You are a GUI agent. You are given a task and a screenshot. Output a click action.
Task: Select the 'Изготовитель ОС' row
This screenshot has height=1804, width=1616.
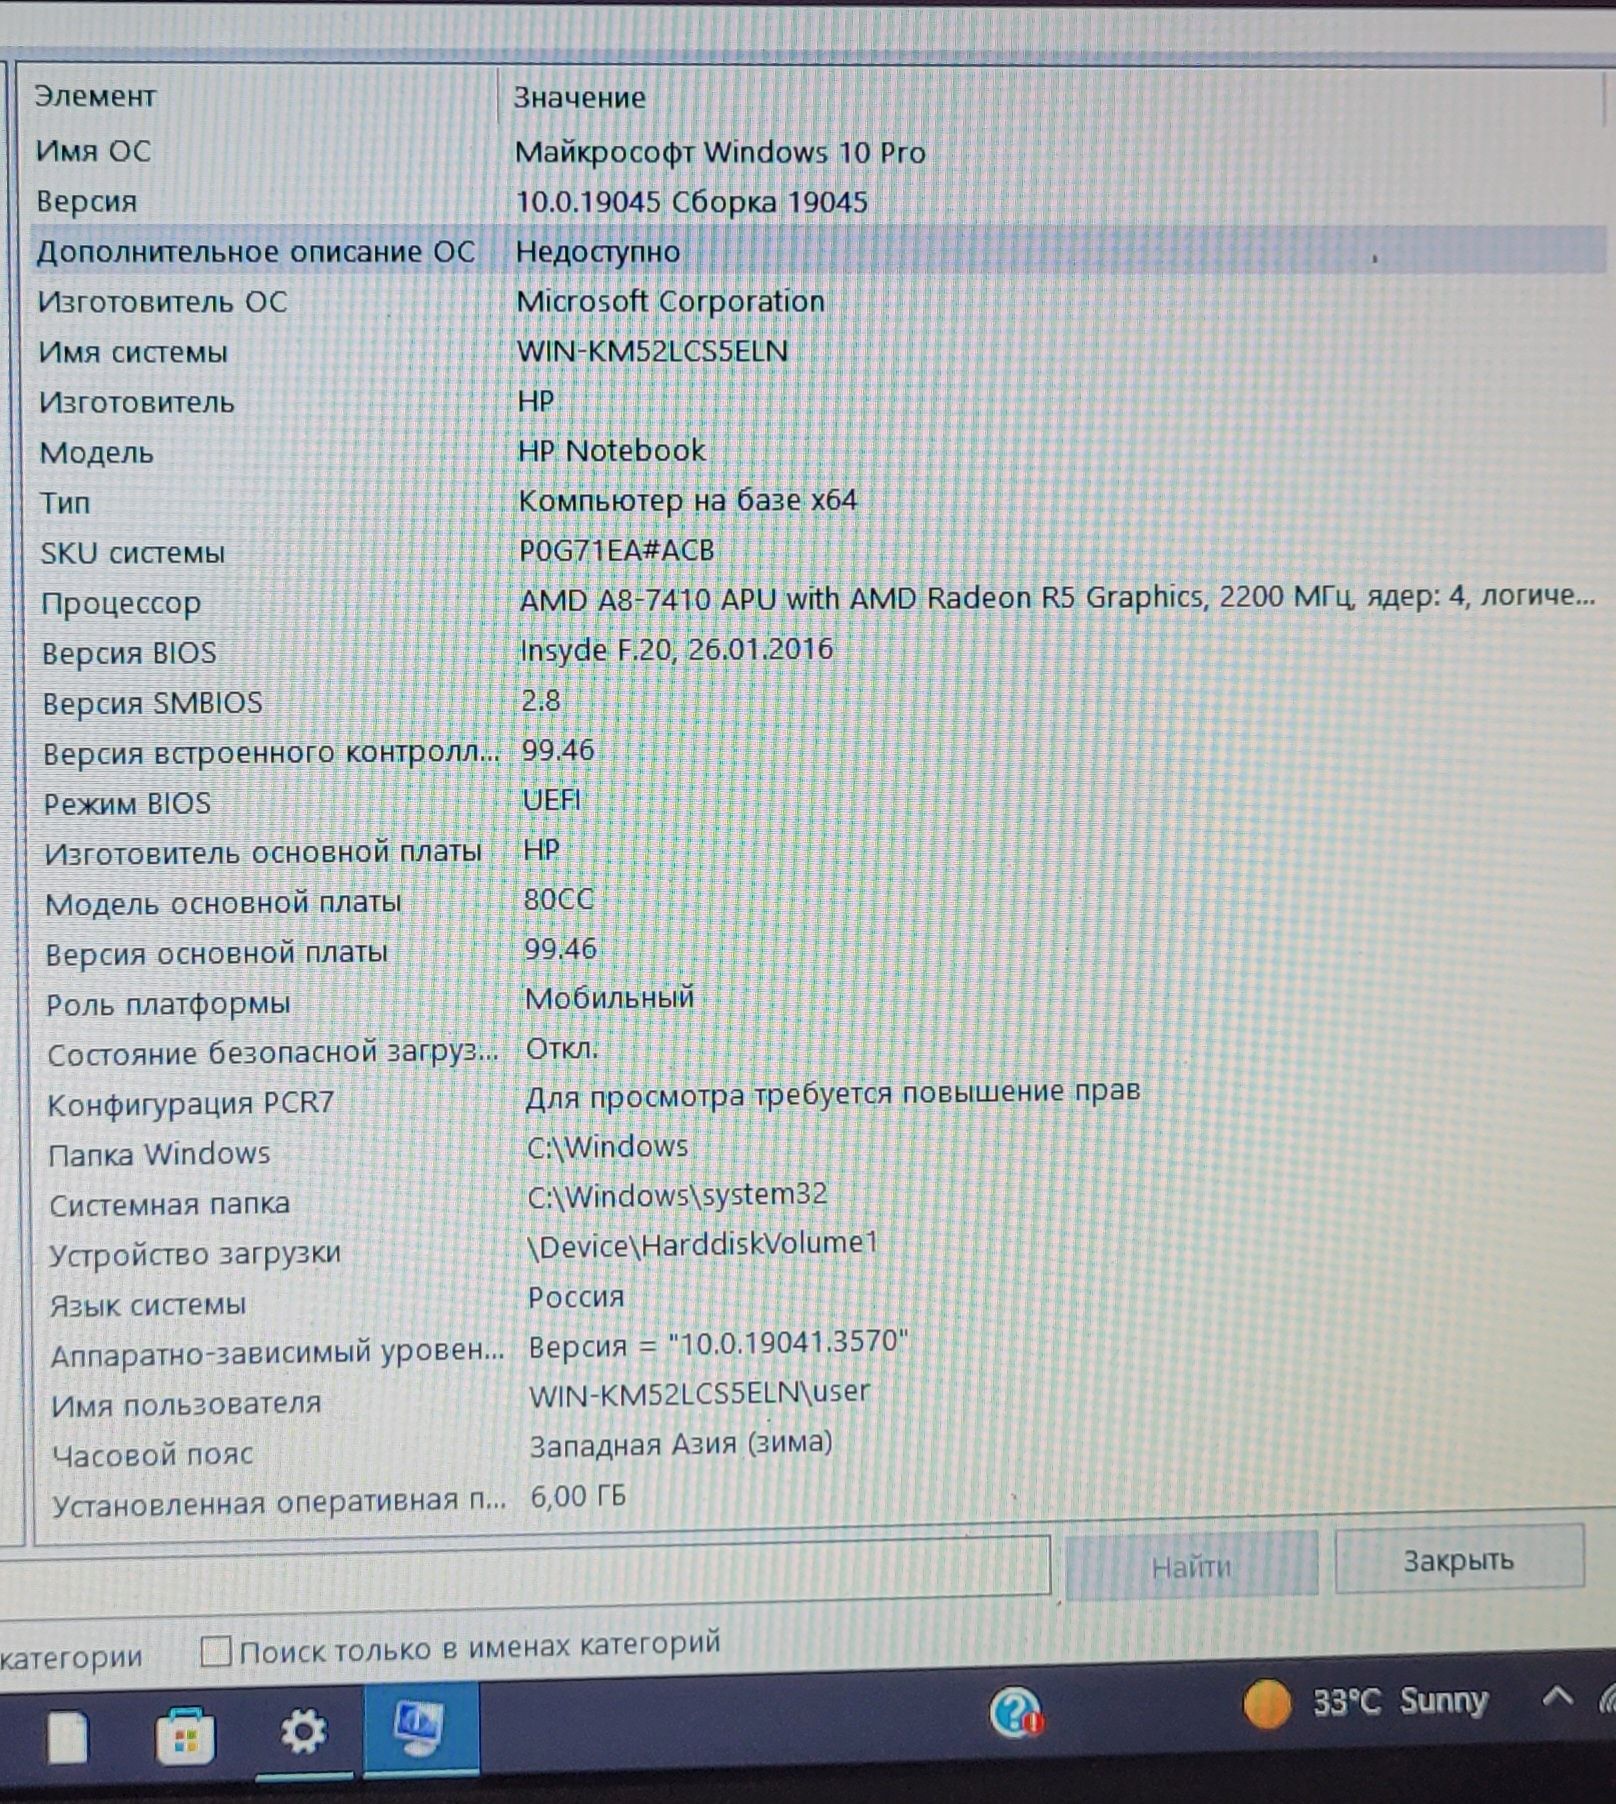click(x=818, y=301)
